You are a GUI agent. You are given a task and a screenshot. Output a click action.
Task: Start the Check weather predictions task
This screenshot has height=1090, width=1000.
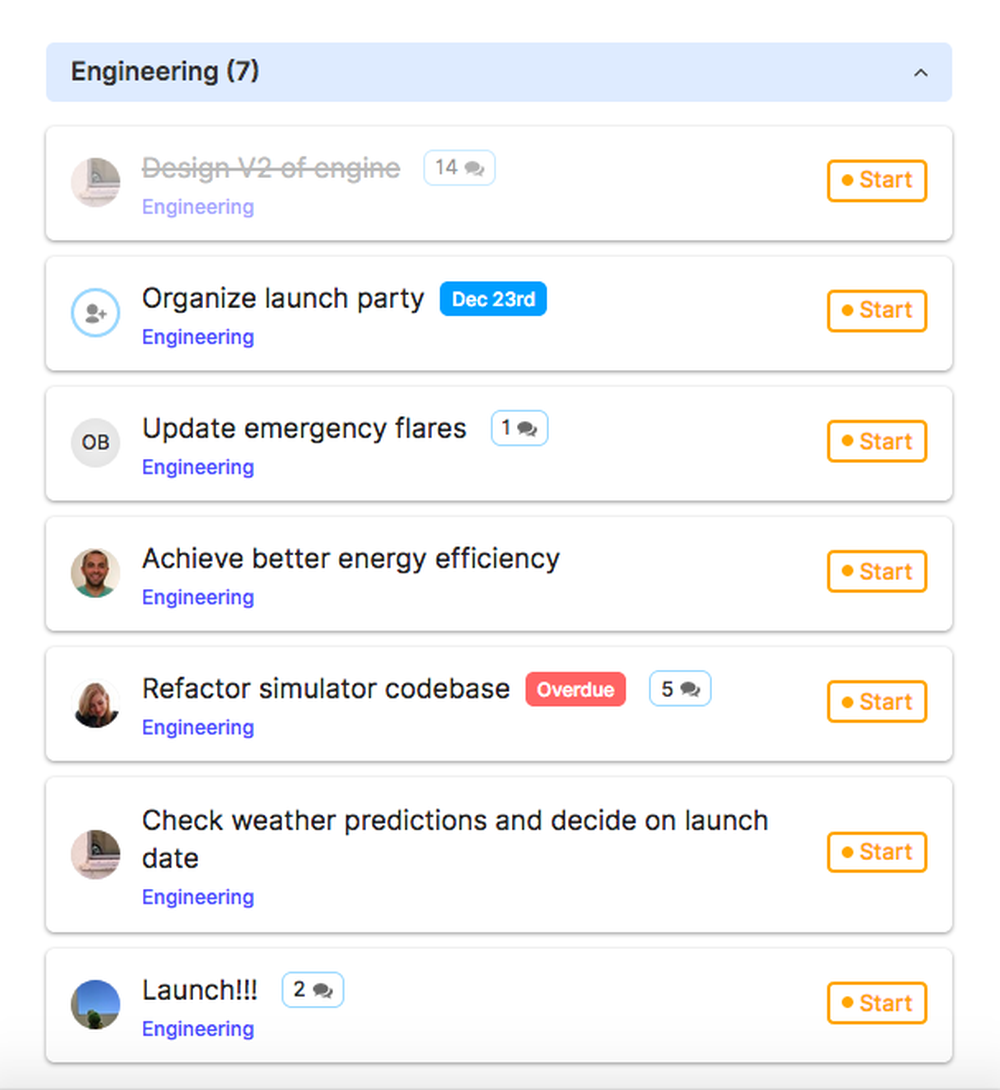[877, 852]
